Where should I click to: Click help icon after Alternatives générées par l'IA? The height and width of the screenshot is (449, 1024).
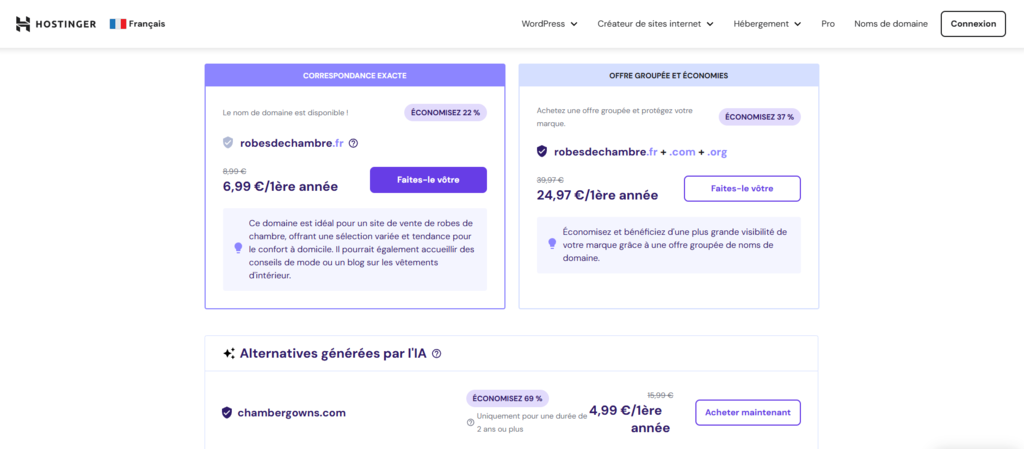coord(437,354)
